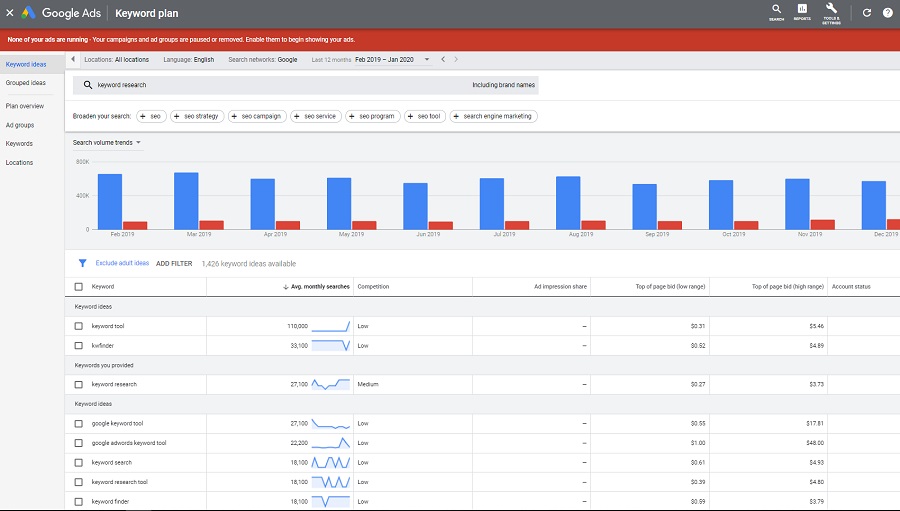Viewport: 900px width, 511px height.
Task: Open the date range dropdown
Action: [427, 60]
